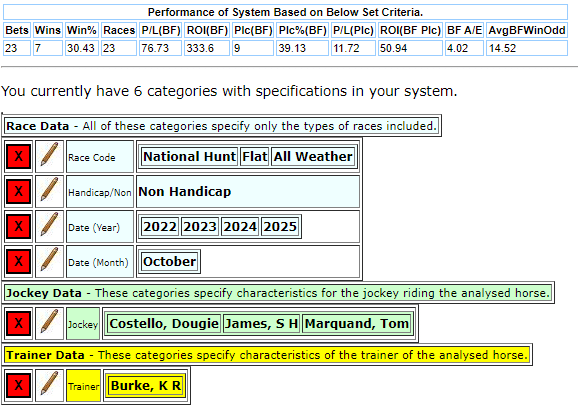Click the AvgBFWinOdd column header
This screenshot has height=412, width=578.
527,30
